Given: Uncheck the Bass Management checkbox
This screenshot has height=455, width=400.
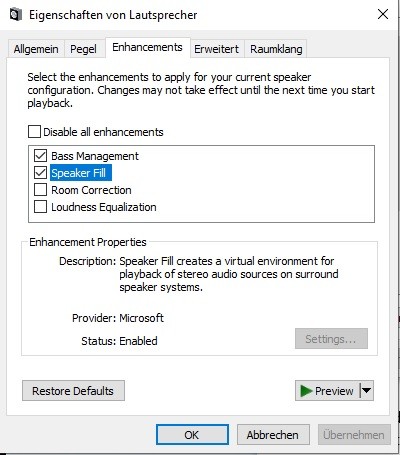Looking at the screenshot, I should tap(40, 156).
